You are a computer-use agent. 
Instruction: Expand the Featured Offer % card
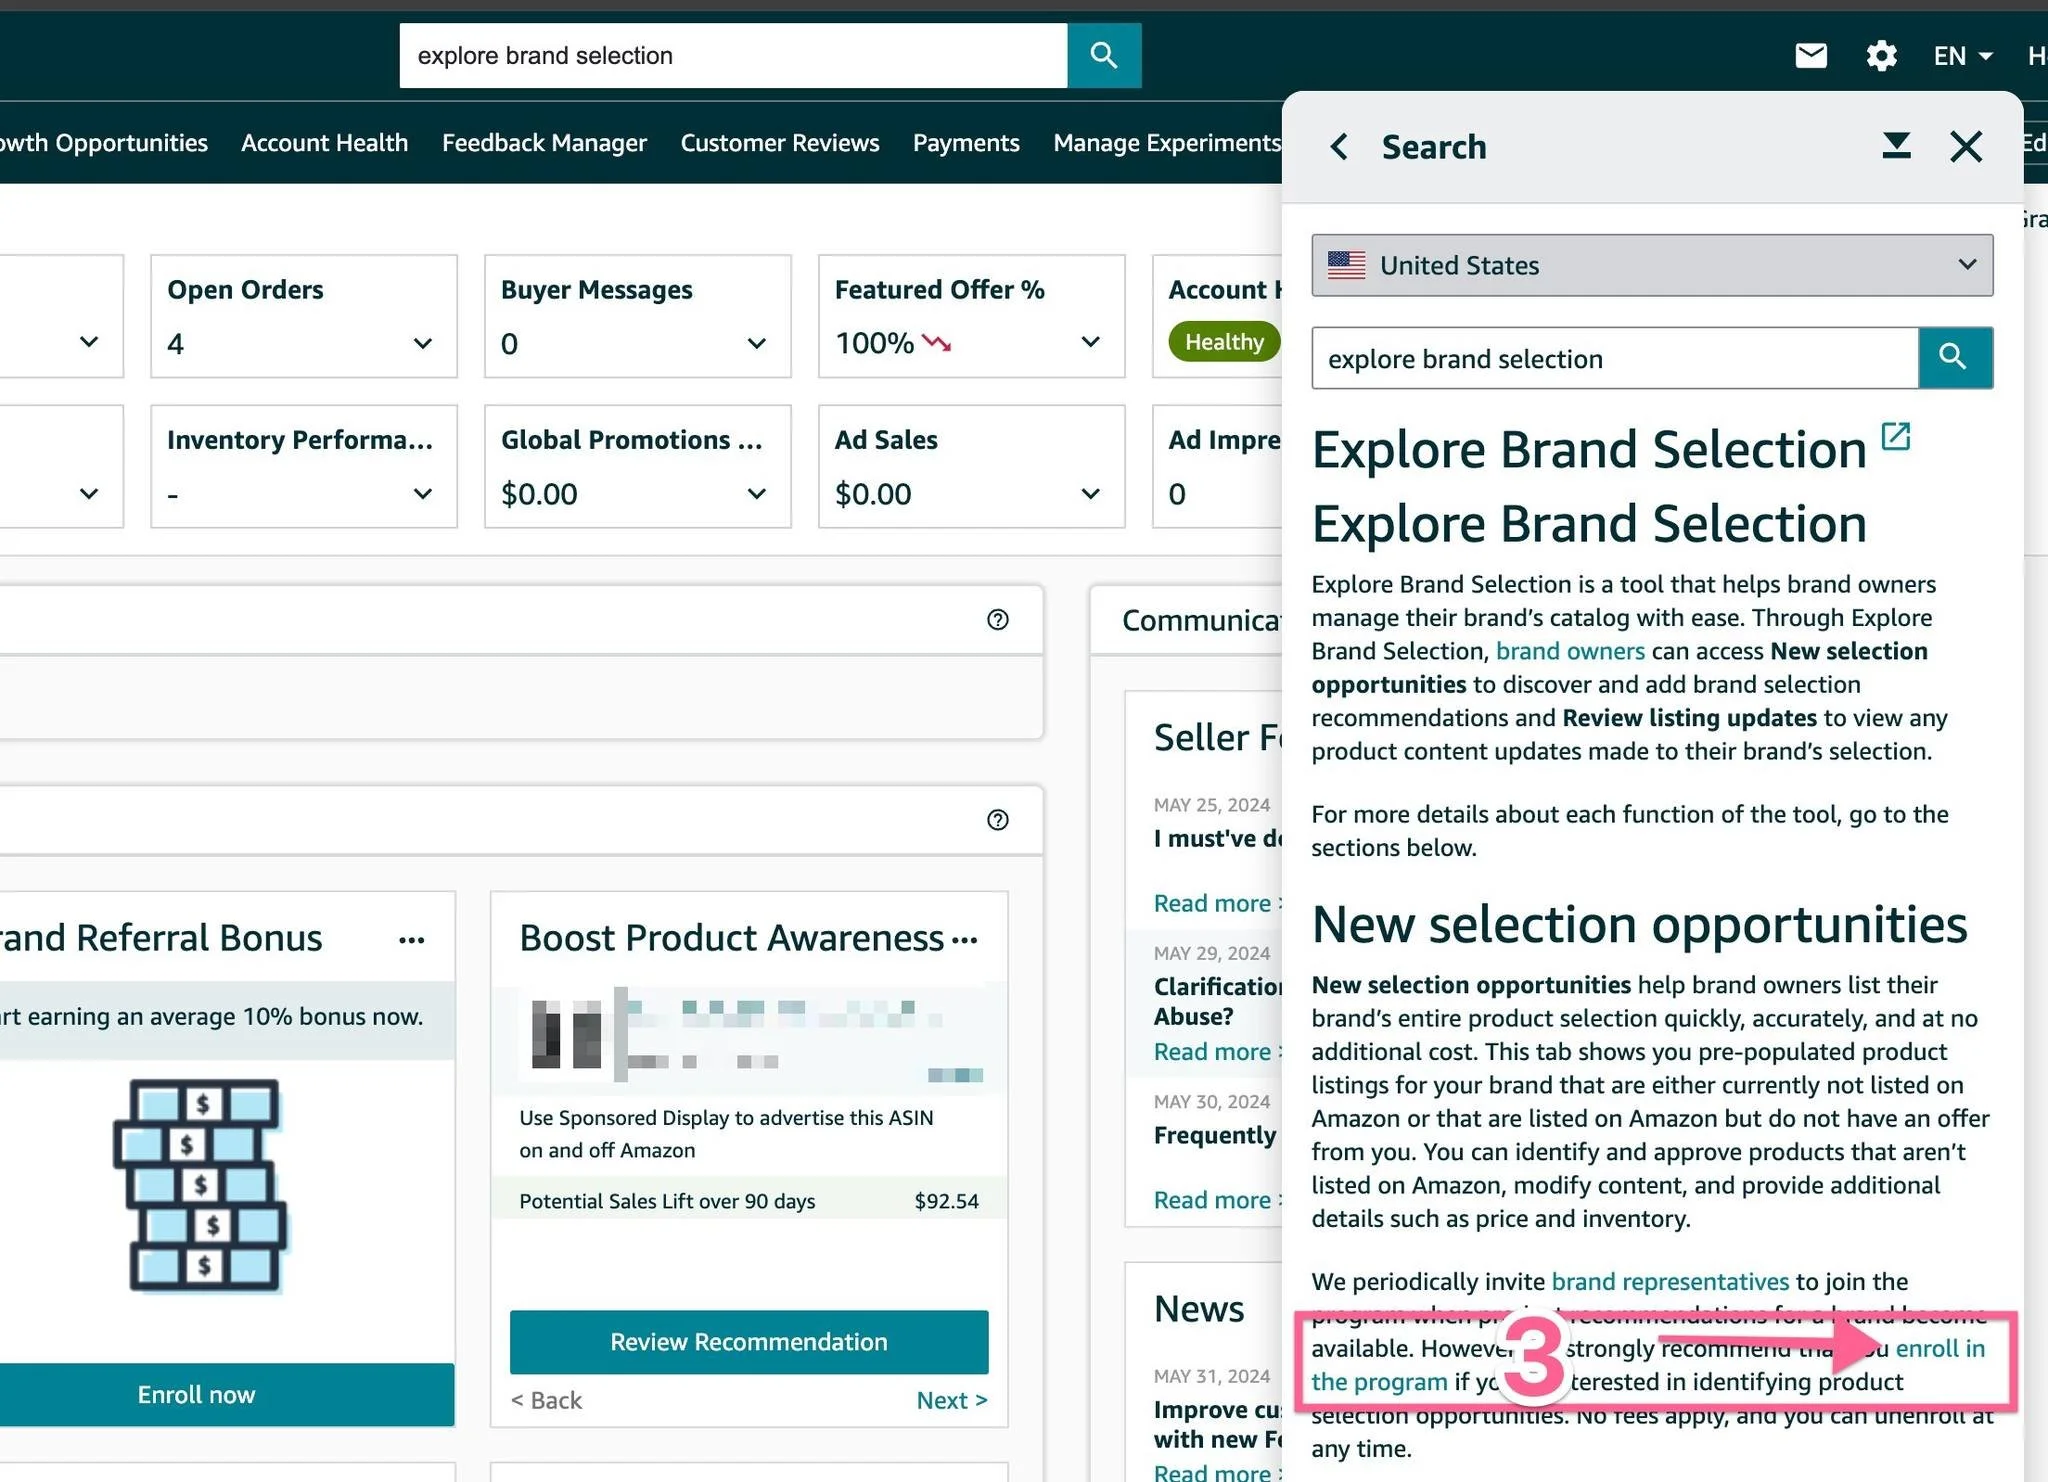[1090, 343]
